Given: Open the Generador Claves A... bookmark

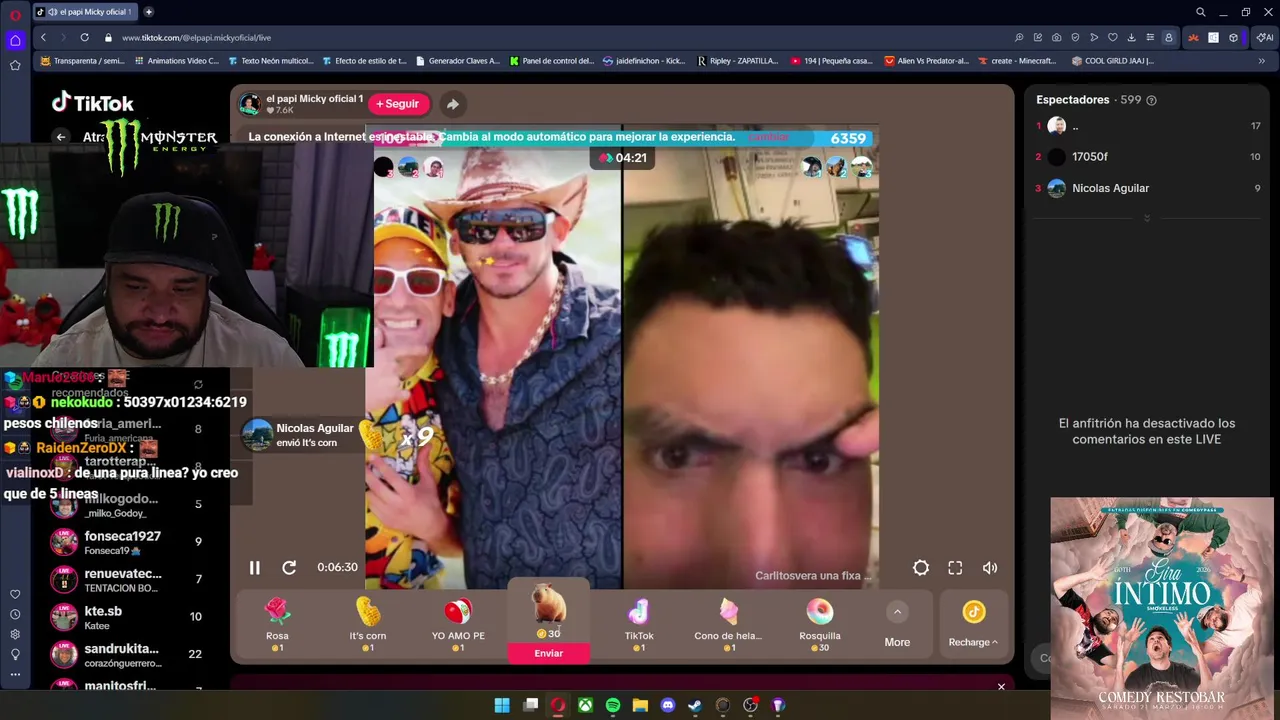Looking at the screenshot, I should (457, 60).
